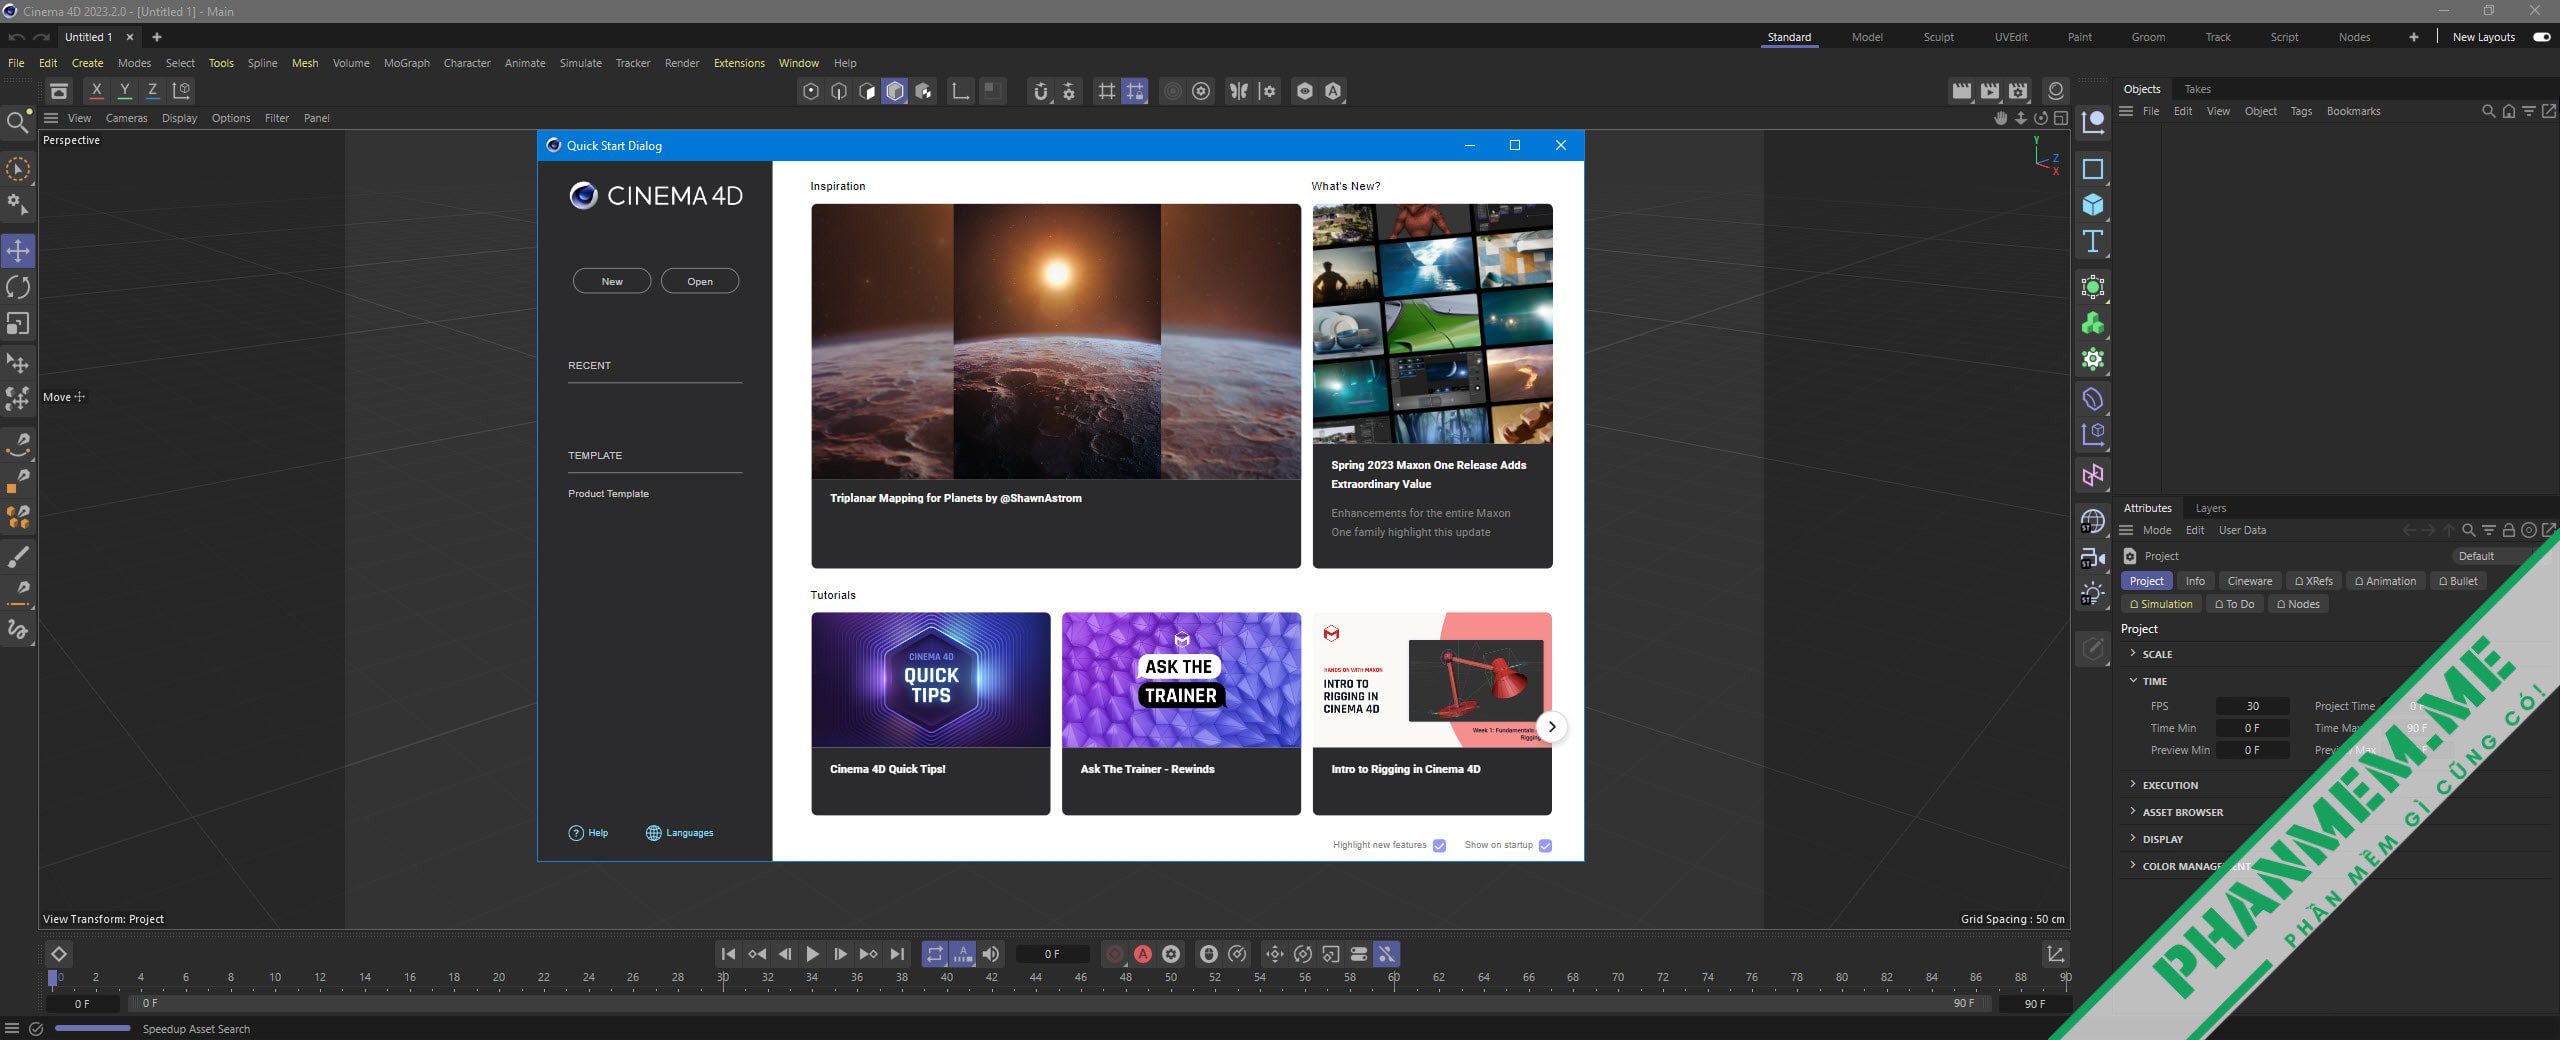2560x1040 pixels.
Task: Add a Text object from right palette
Action: click(x=2092, y=241)
